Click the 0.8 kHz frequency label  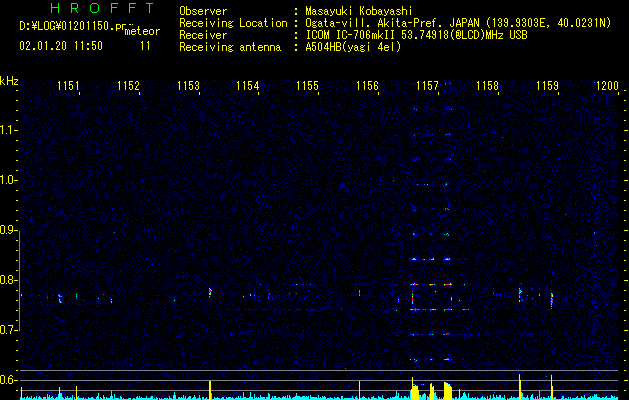(8, 280)
